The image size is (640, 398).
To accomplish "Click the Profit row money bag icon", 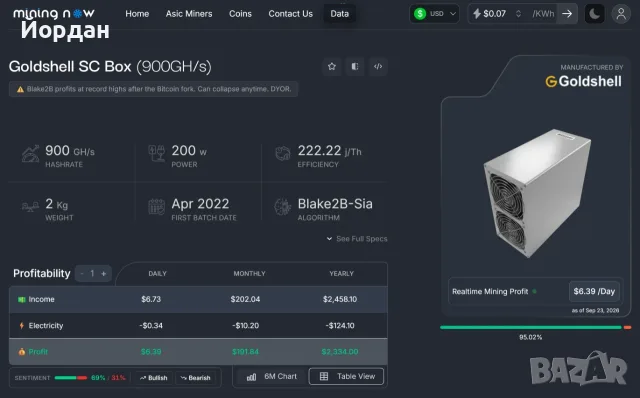I will click(x=22, y=351).
